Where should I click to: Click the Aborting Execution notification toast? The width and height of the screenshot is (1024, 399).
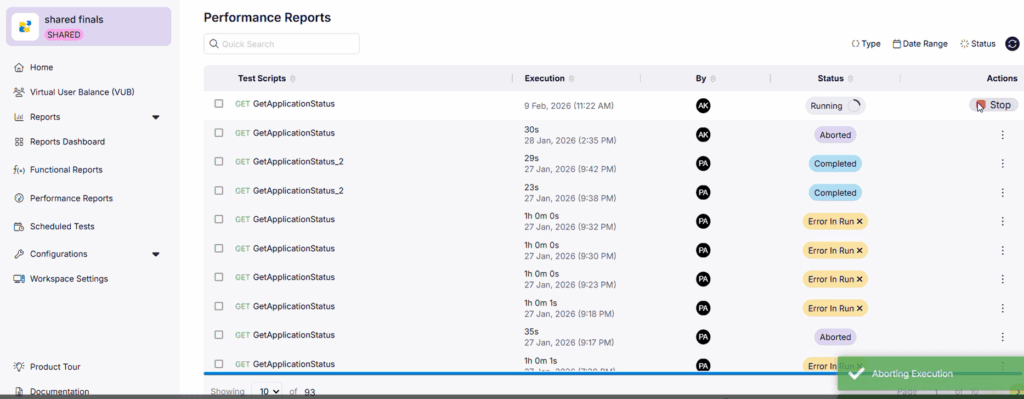[931, 374]
